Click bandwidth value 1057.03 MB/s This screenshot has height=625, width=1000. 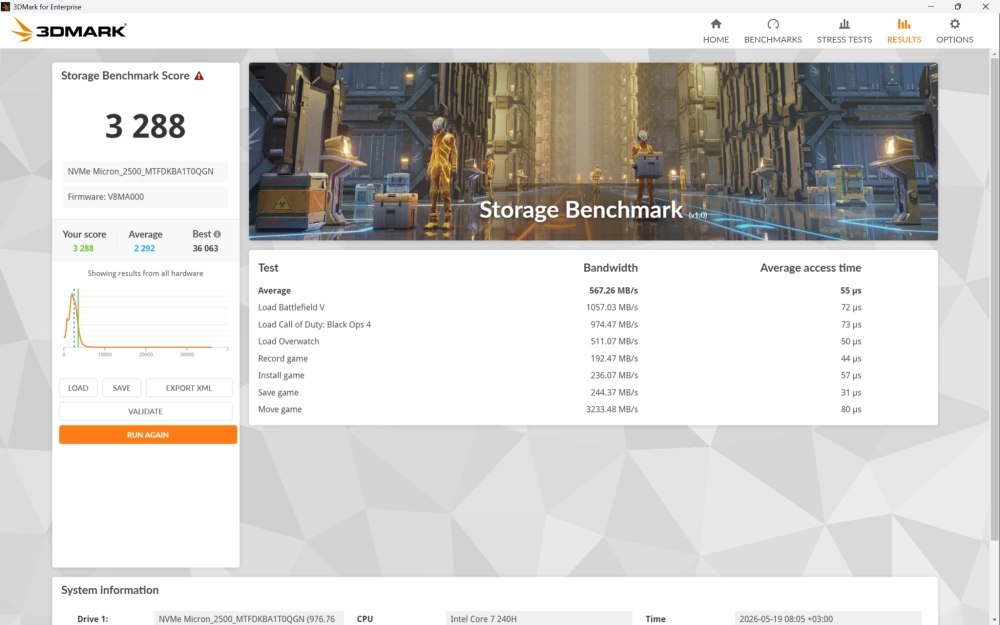[612, 307]
